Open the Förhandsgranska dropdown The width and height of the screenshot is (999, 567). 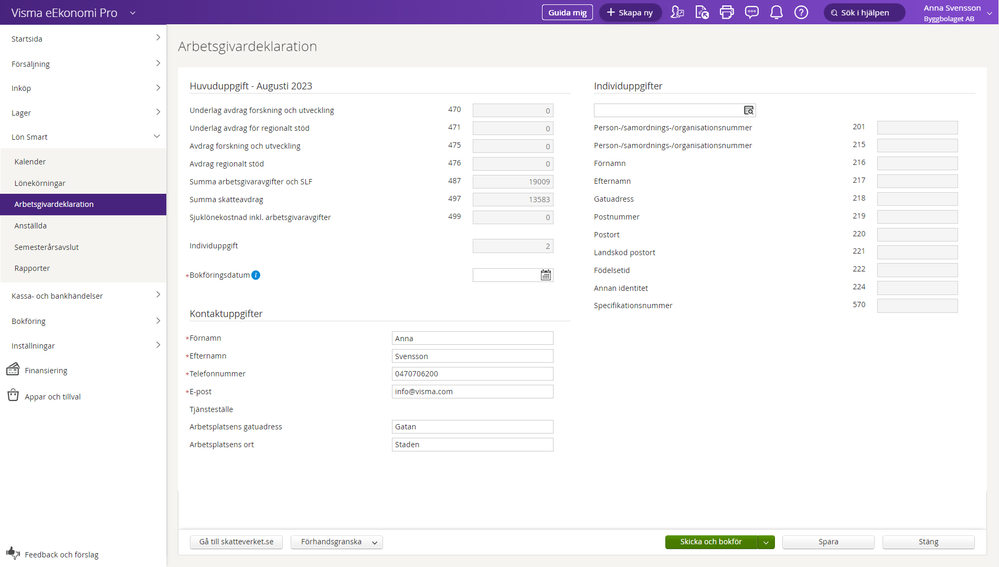[x=336, y=542]
